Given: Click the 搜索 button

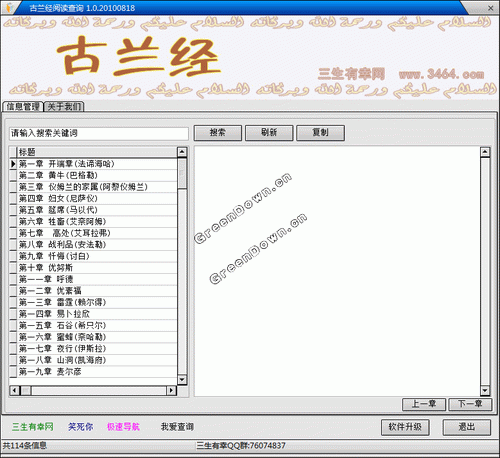Looking at the screenshot, I should point(218,133).
